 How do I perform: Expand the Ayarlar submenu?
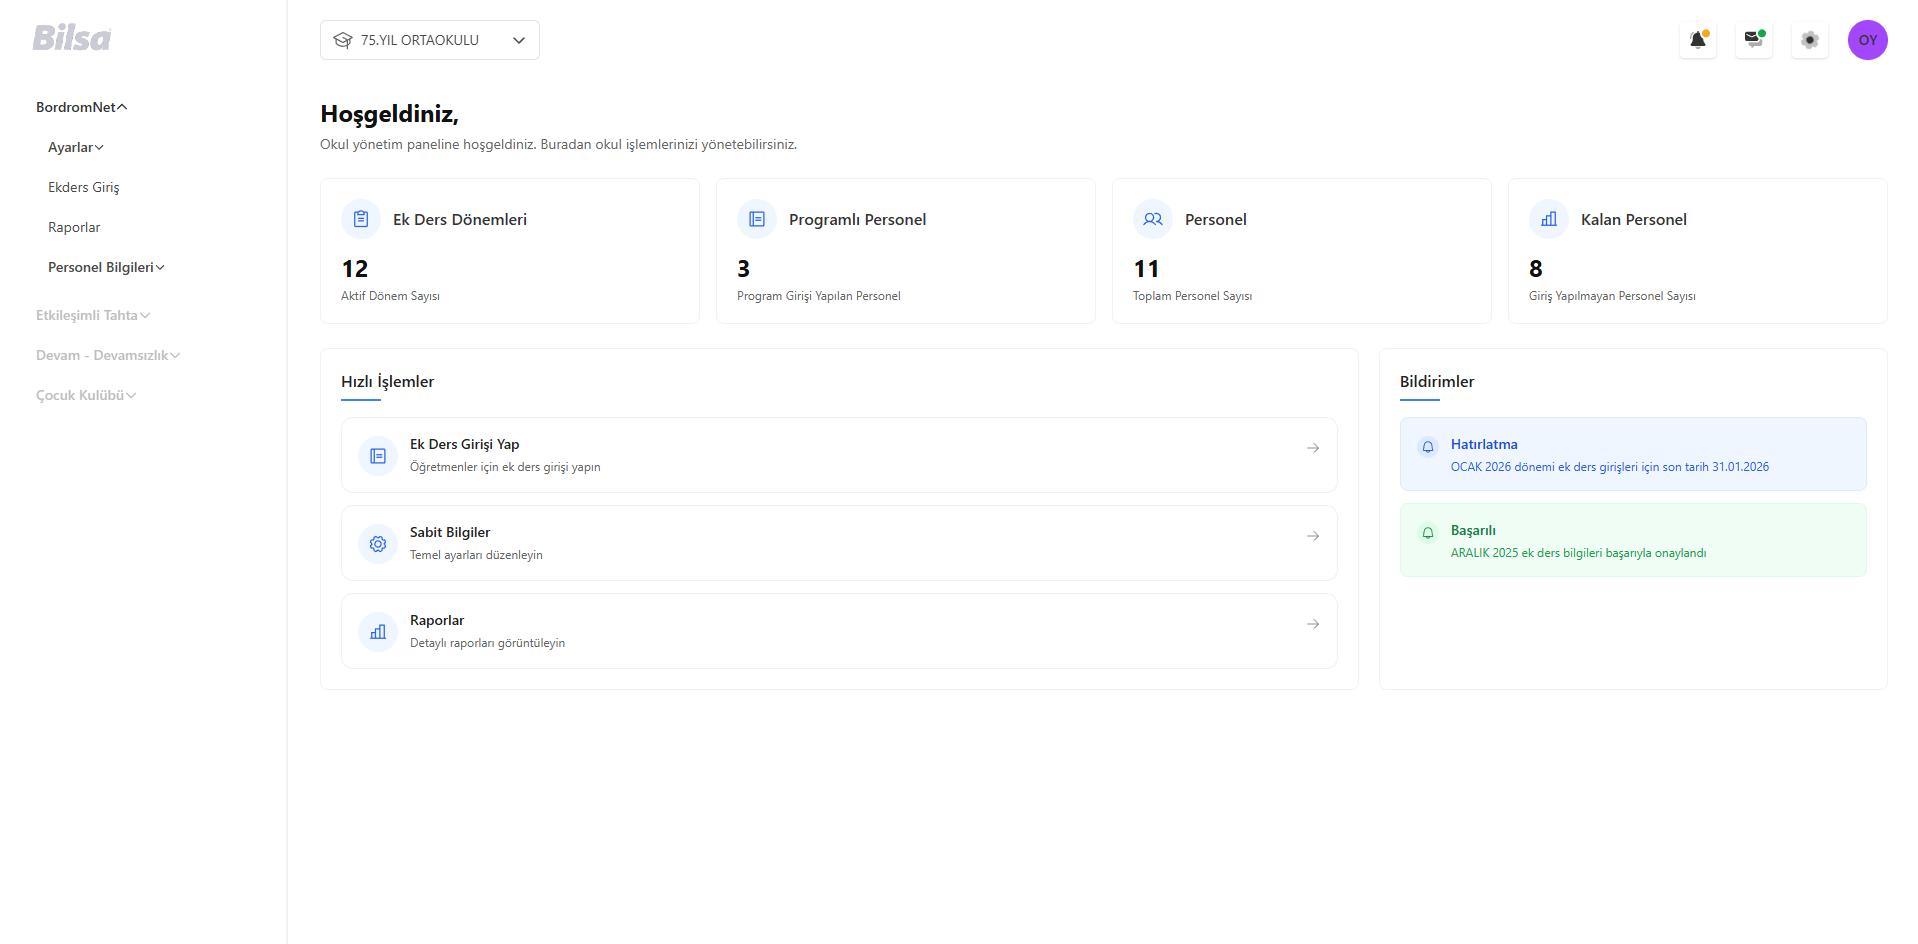click(x=76, y=147)
